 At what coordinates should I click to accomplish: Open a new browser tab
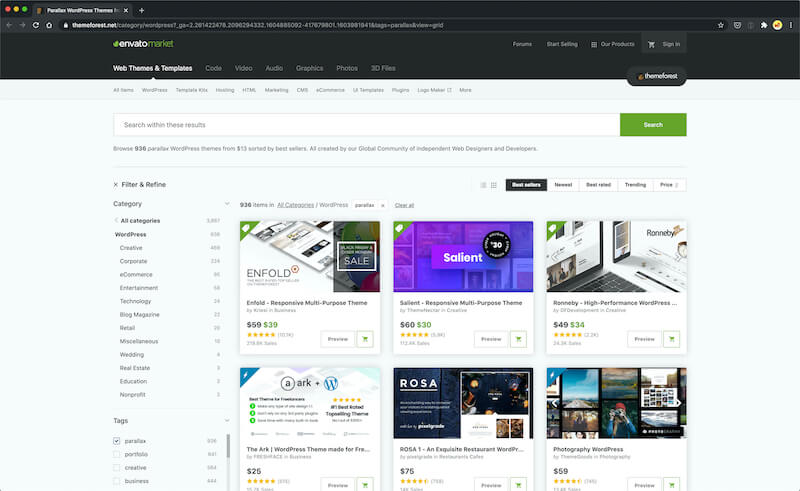141,10
